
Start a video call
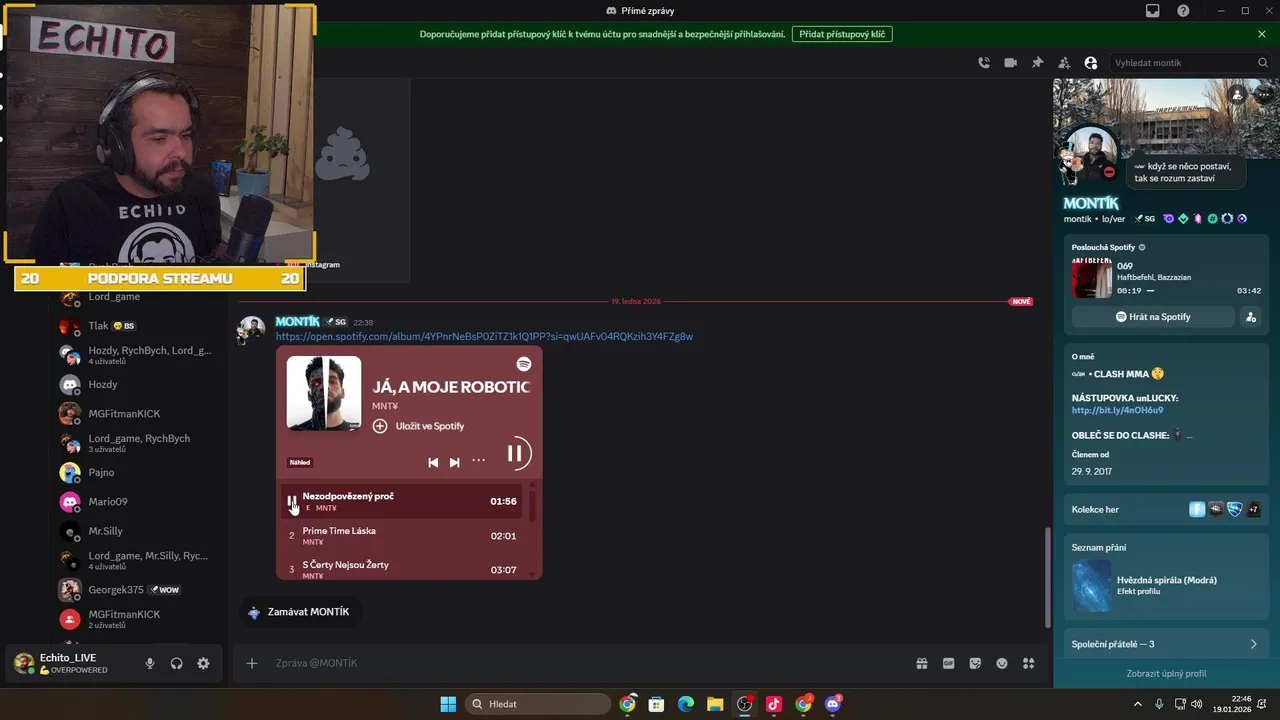(1011, 62)
